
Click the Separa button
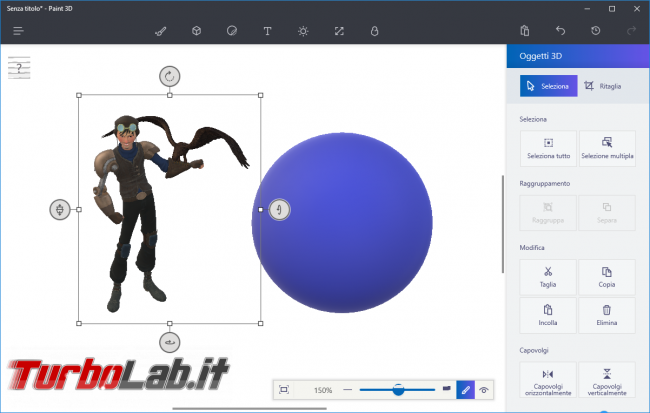pyautogui.click(x=607, y=213)
